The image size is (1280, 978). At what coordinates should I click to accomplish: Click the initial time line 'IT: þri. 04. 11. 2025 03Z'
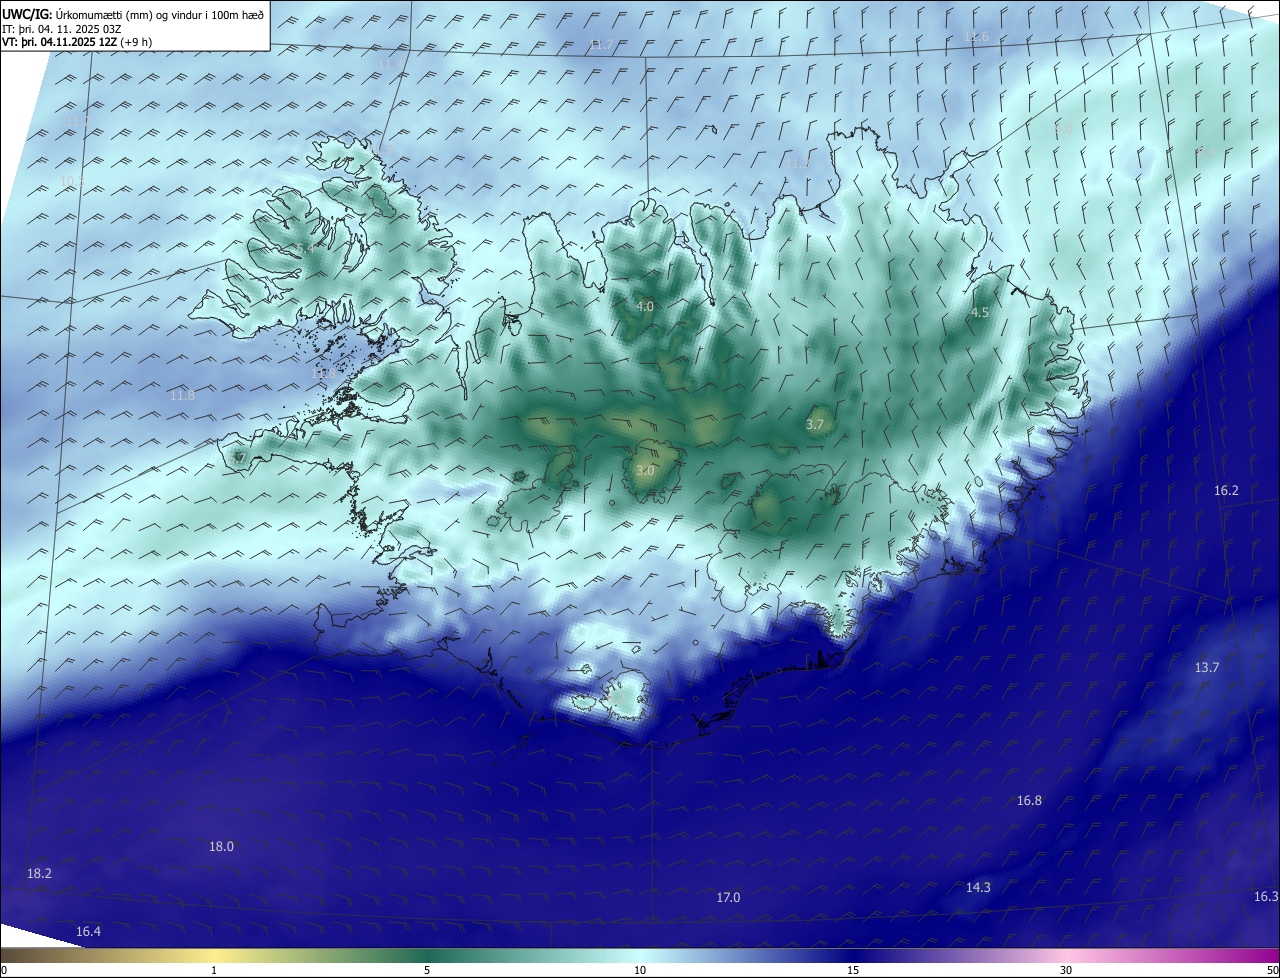pyautogui.click(x=62, y=28)
